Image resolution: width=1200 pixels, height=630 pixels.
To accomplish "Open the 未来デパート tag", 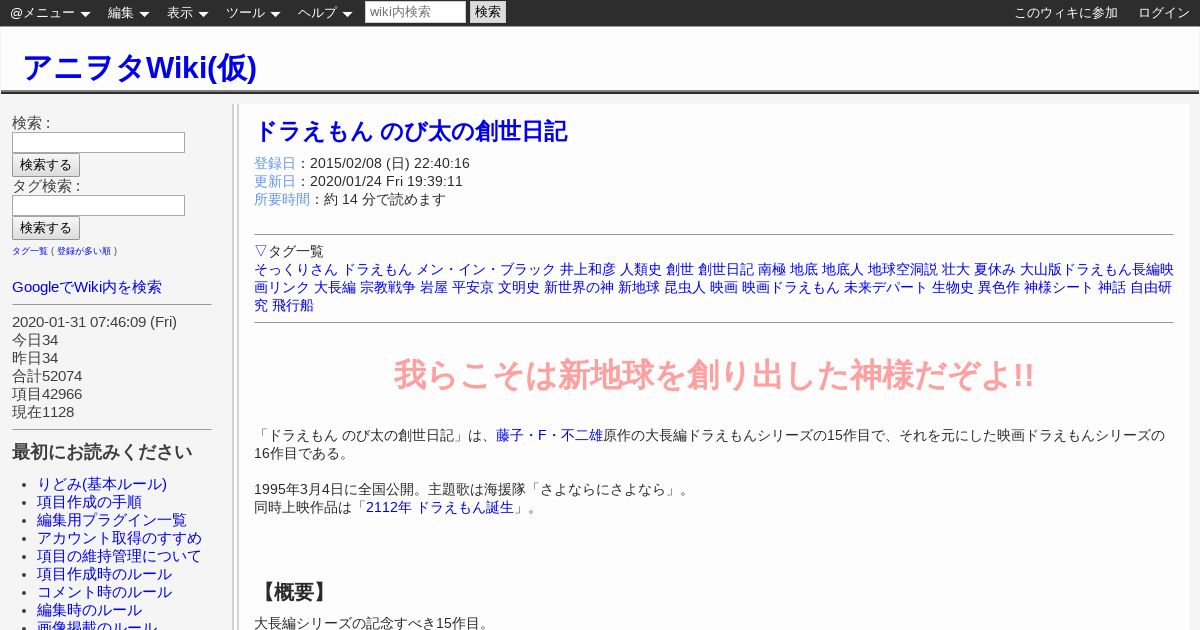I will 886,288.
